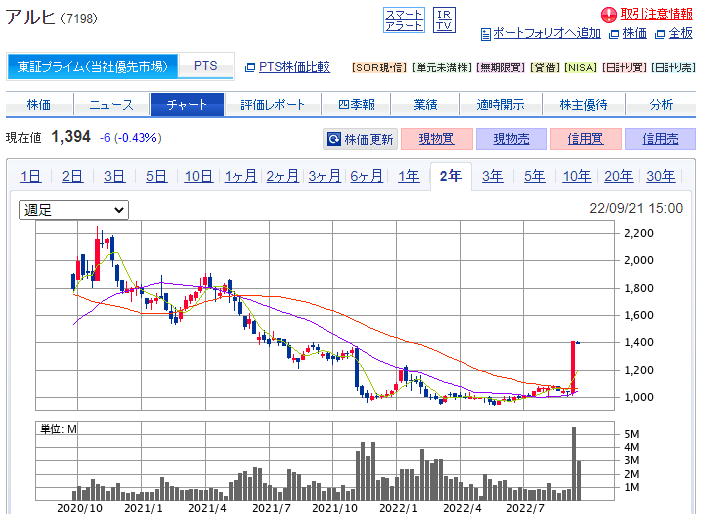This screenshot has height=514, width=701.
Task: Open the 業績 tab
Action: 425,105
